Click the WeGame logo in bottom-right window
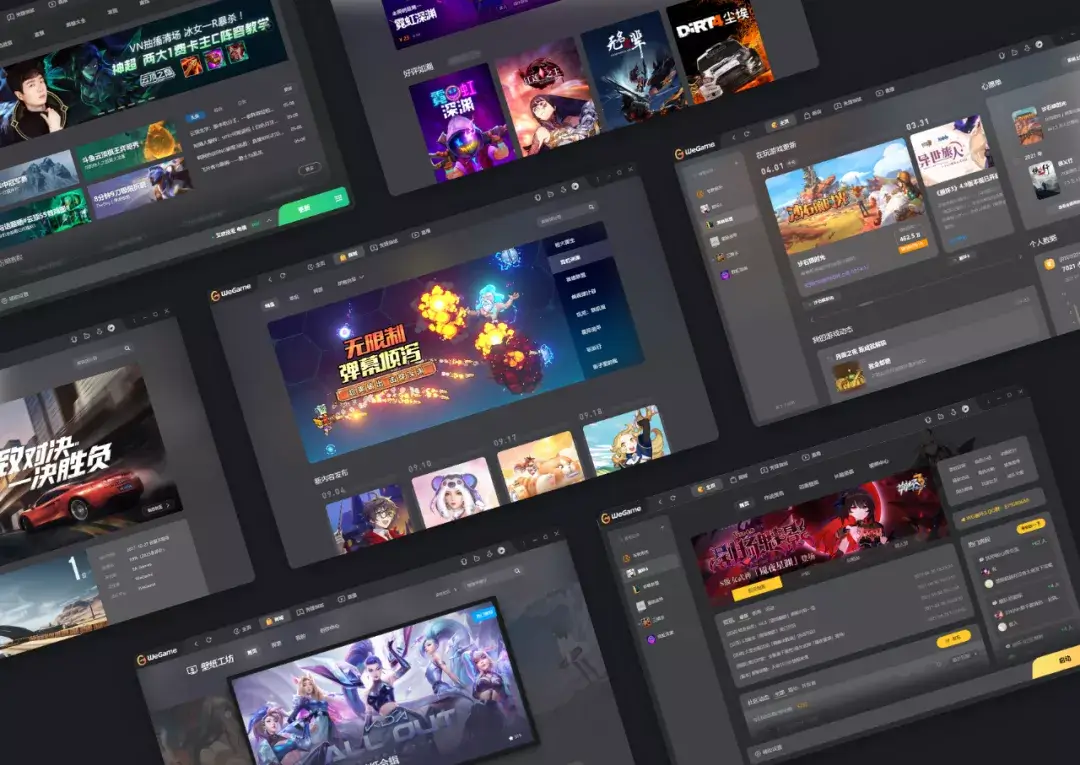This screenshot has width=1080, height=765. coord(622,514)
